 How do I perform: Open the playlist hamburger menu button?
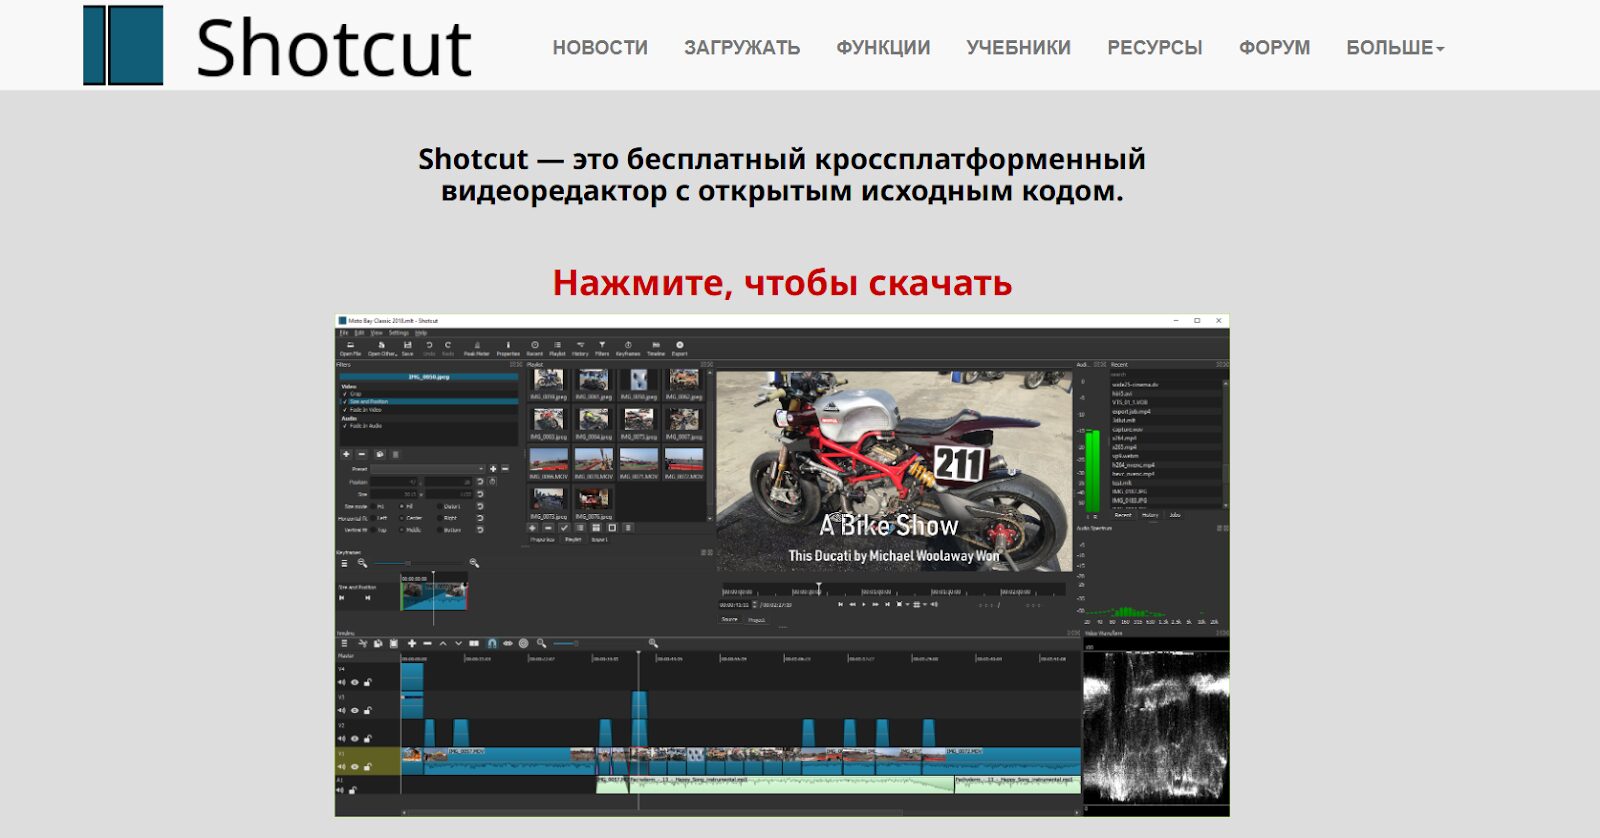pyautogui.click(x=628, y=528)
